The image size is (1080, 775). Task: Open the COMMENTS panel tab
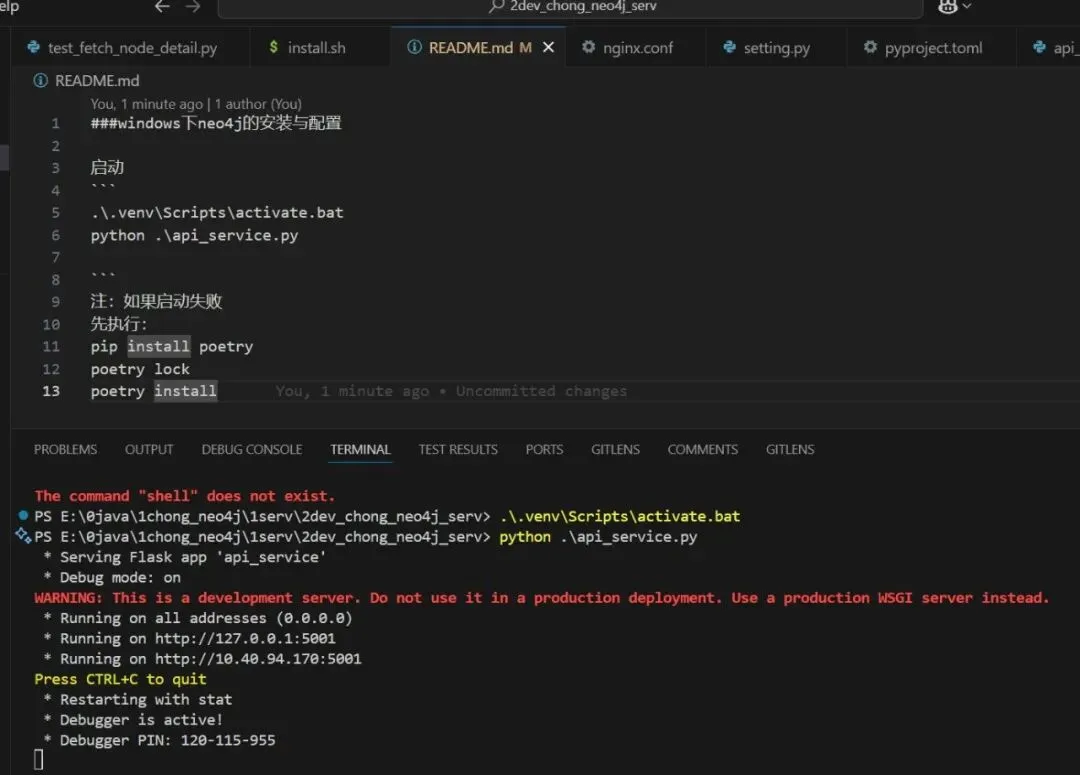(703, 449)
